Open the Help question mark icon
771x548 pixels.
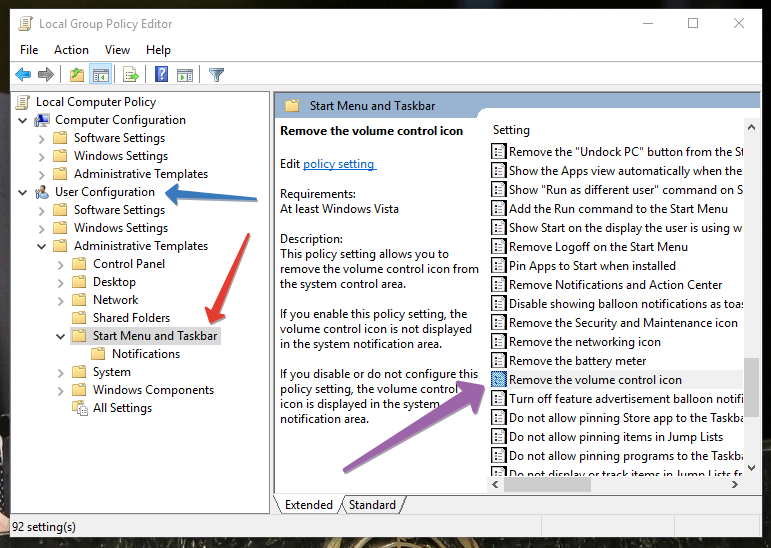coord(161,75)
